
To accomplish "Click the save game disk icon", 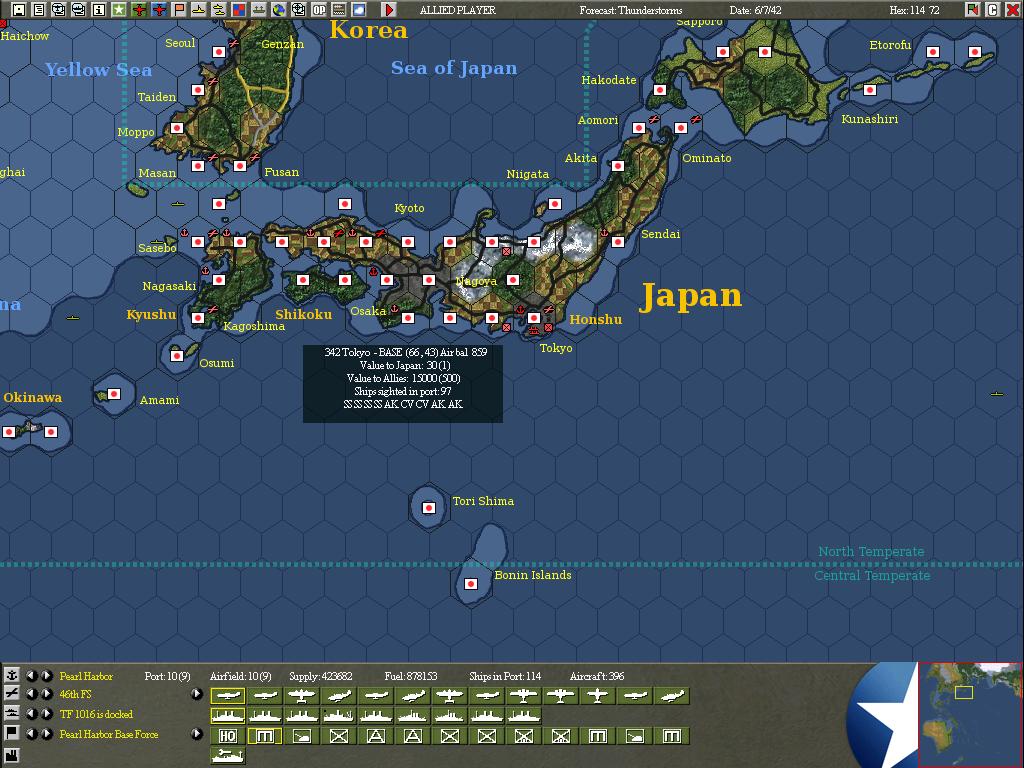I will coord(19,10).
